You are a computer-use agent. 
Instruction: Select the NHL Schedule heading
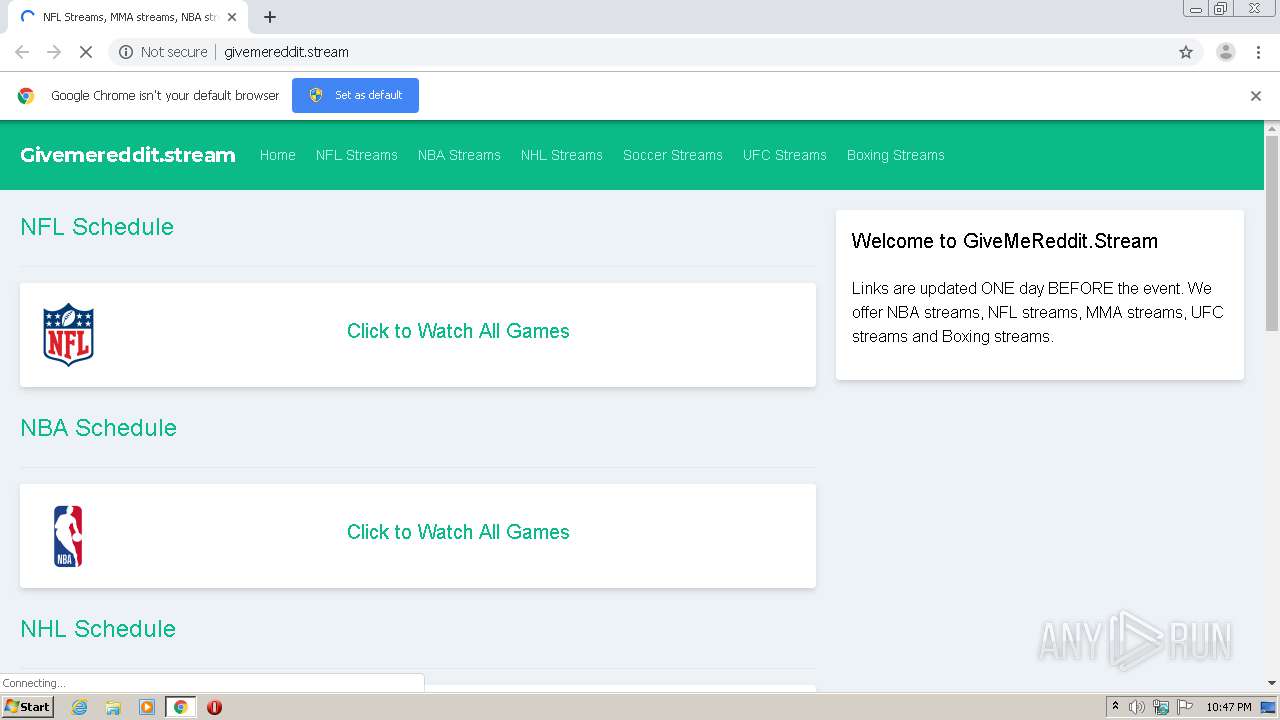(98, 629)
